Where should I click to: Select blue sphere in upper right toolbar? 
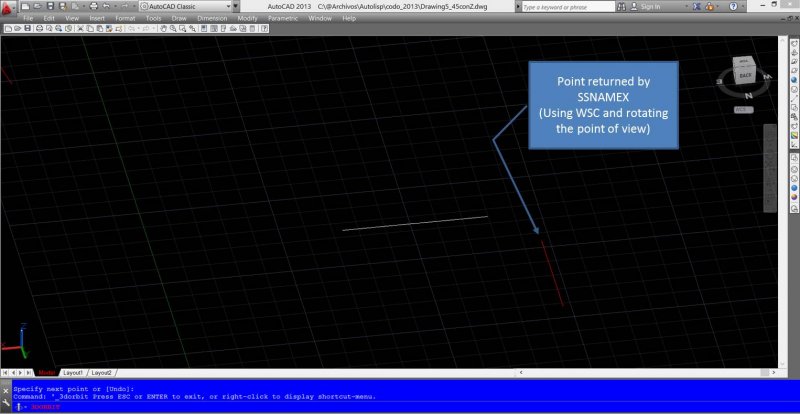794,80
